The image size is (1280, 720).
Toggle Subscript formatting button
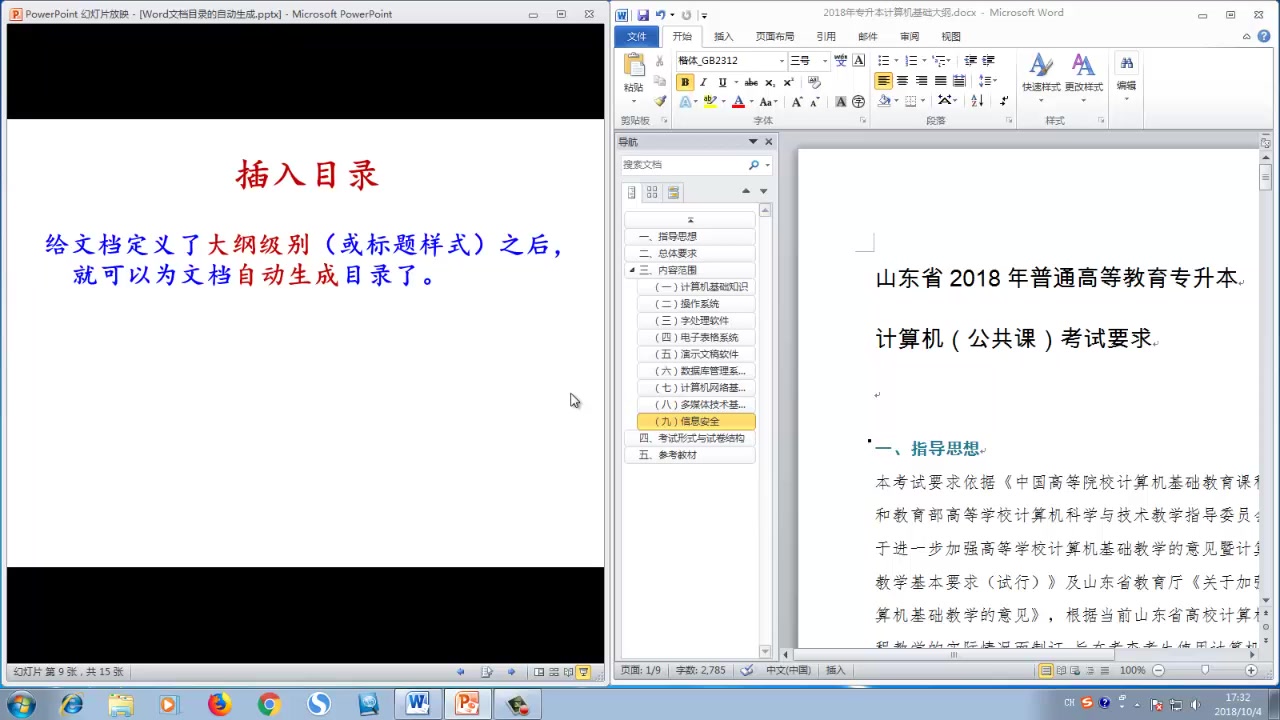[x=771, y=82]
